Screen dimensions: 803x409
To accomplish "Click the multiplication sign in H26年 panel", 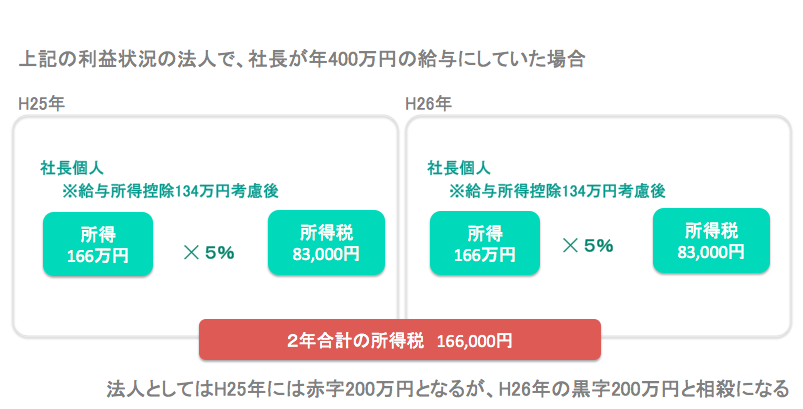I will click(570, 246).
